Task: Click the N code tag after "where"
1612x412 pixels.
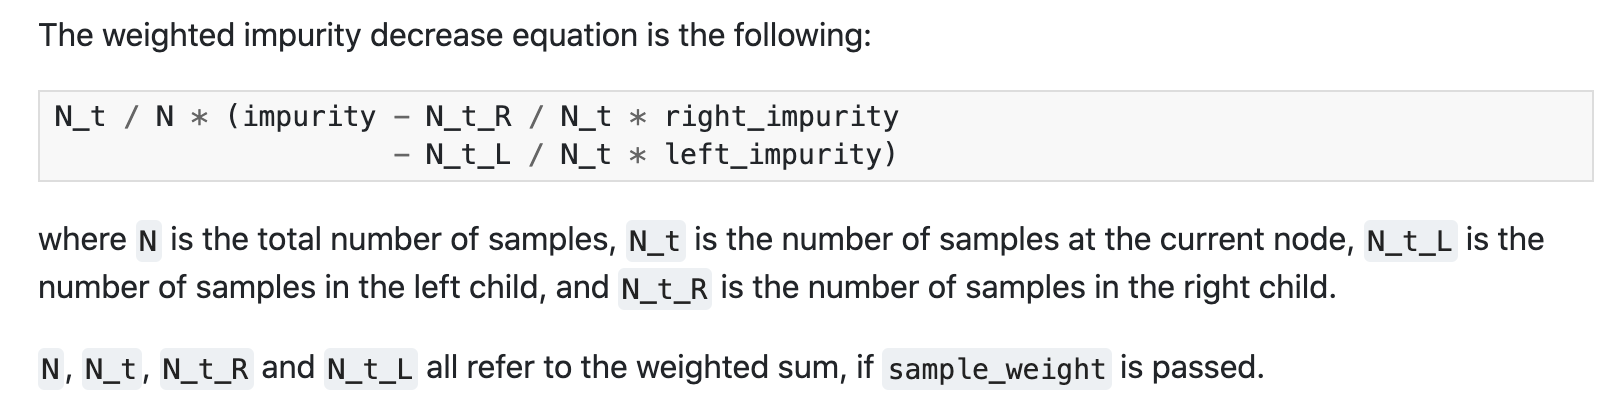Action: pos(148,241)
